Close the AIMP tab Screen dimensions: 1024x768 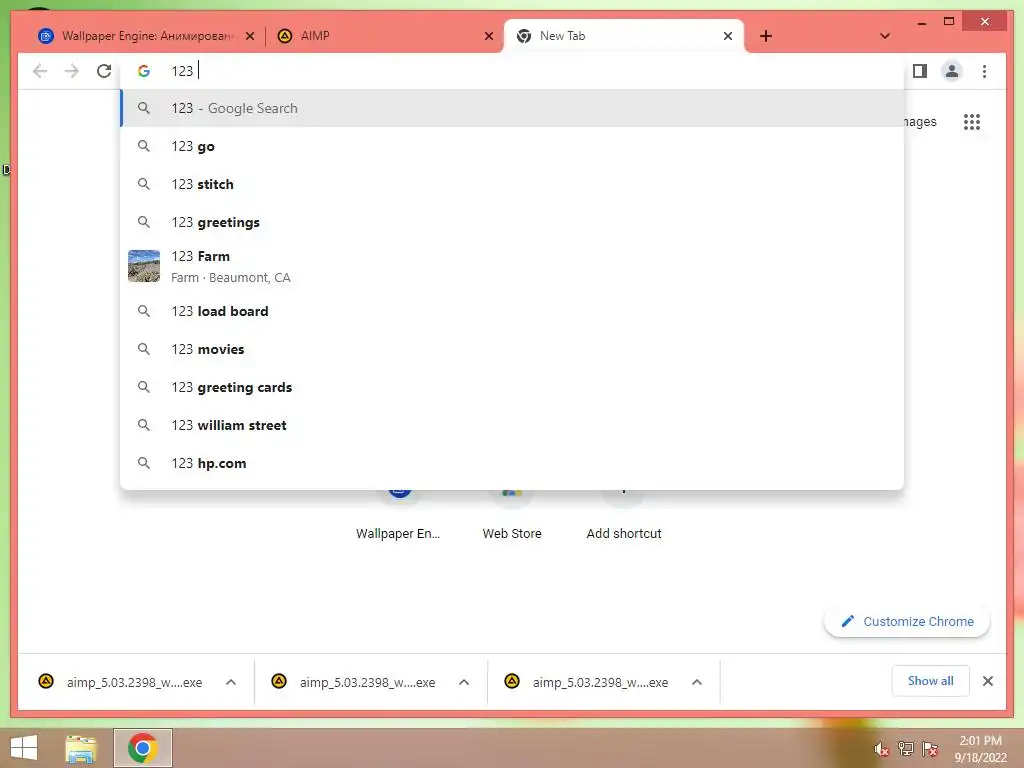(x=488, y=36)
